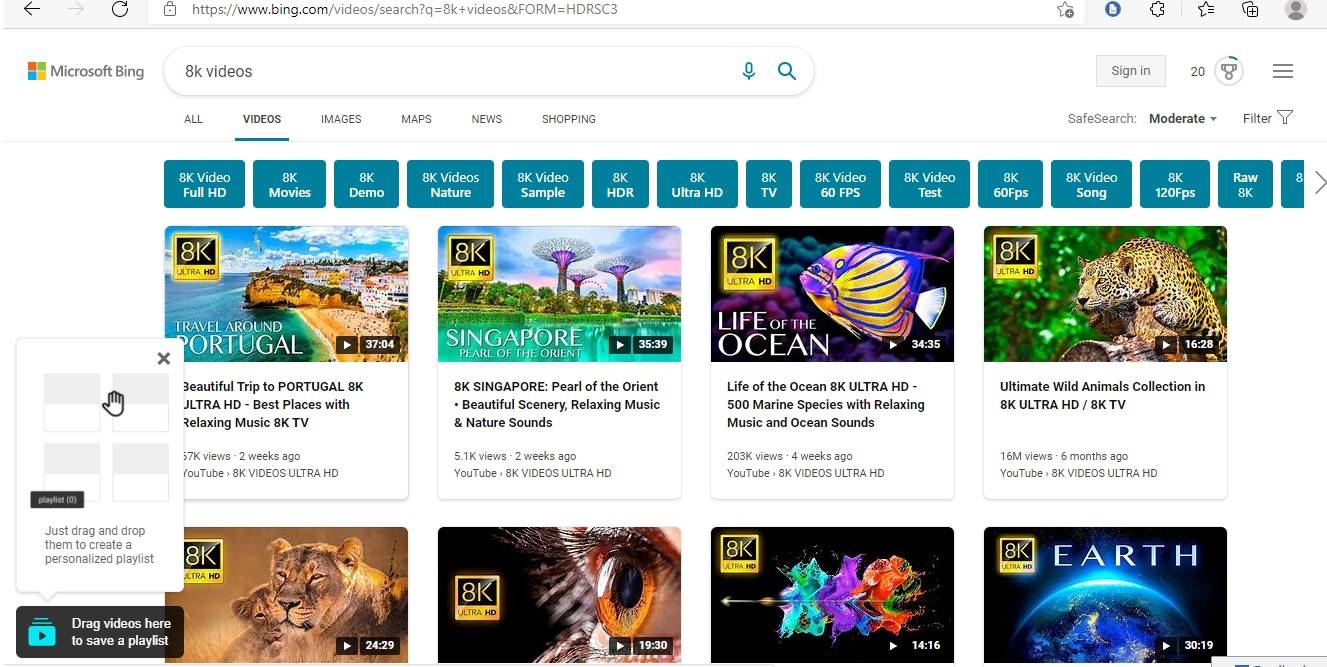Click the right chevron to see more suggestions
1327x667 pixels.
[x=1320, y=183]
